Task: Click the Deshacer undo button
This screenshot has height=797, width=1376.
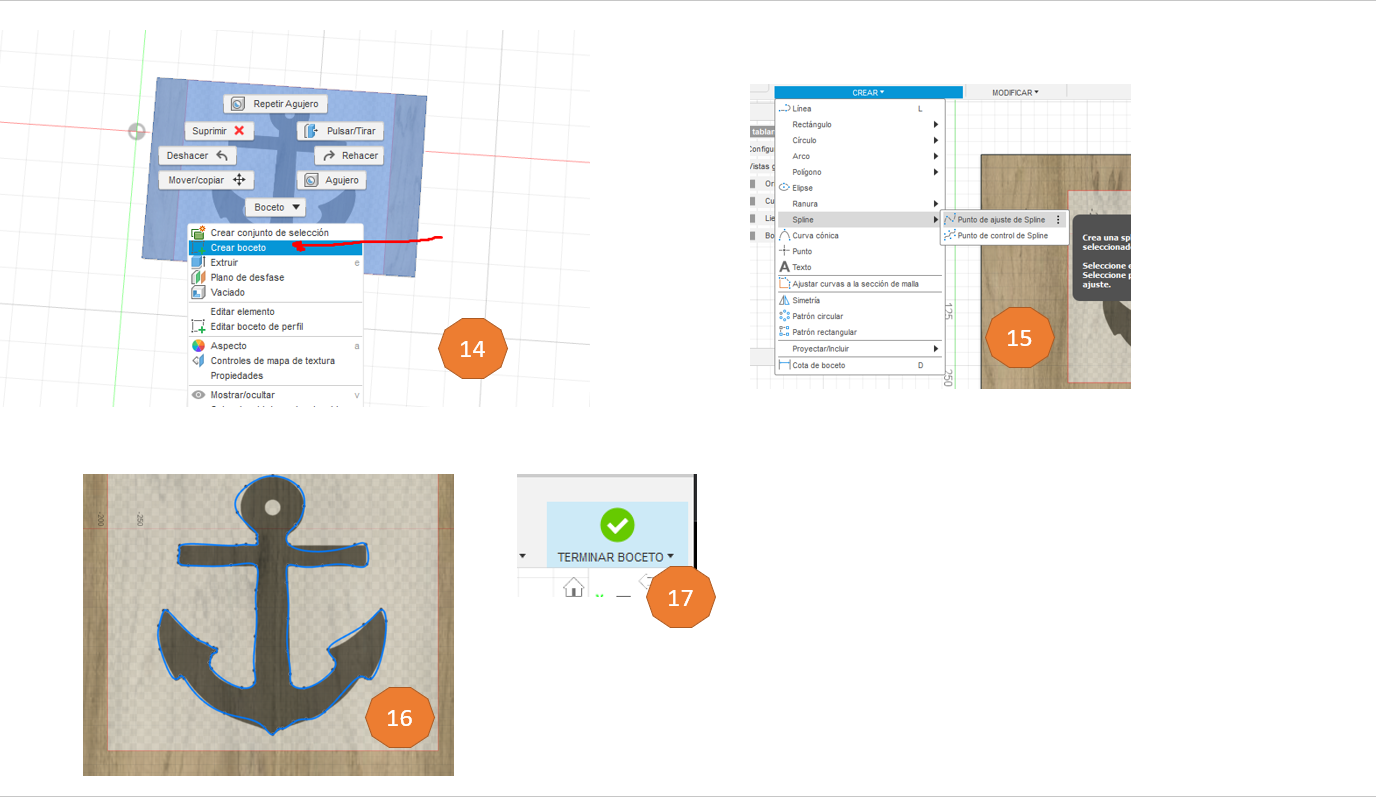Action: pyautogui.click(x=197, y=156)
